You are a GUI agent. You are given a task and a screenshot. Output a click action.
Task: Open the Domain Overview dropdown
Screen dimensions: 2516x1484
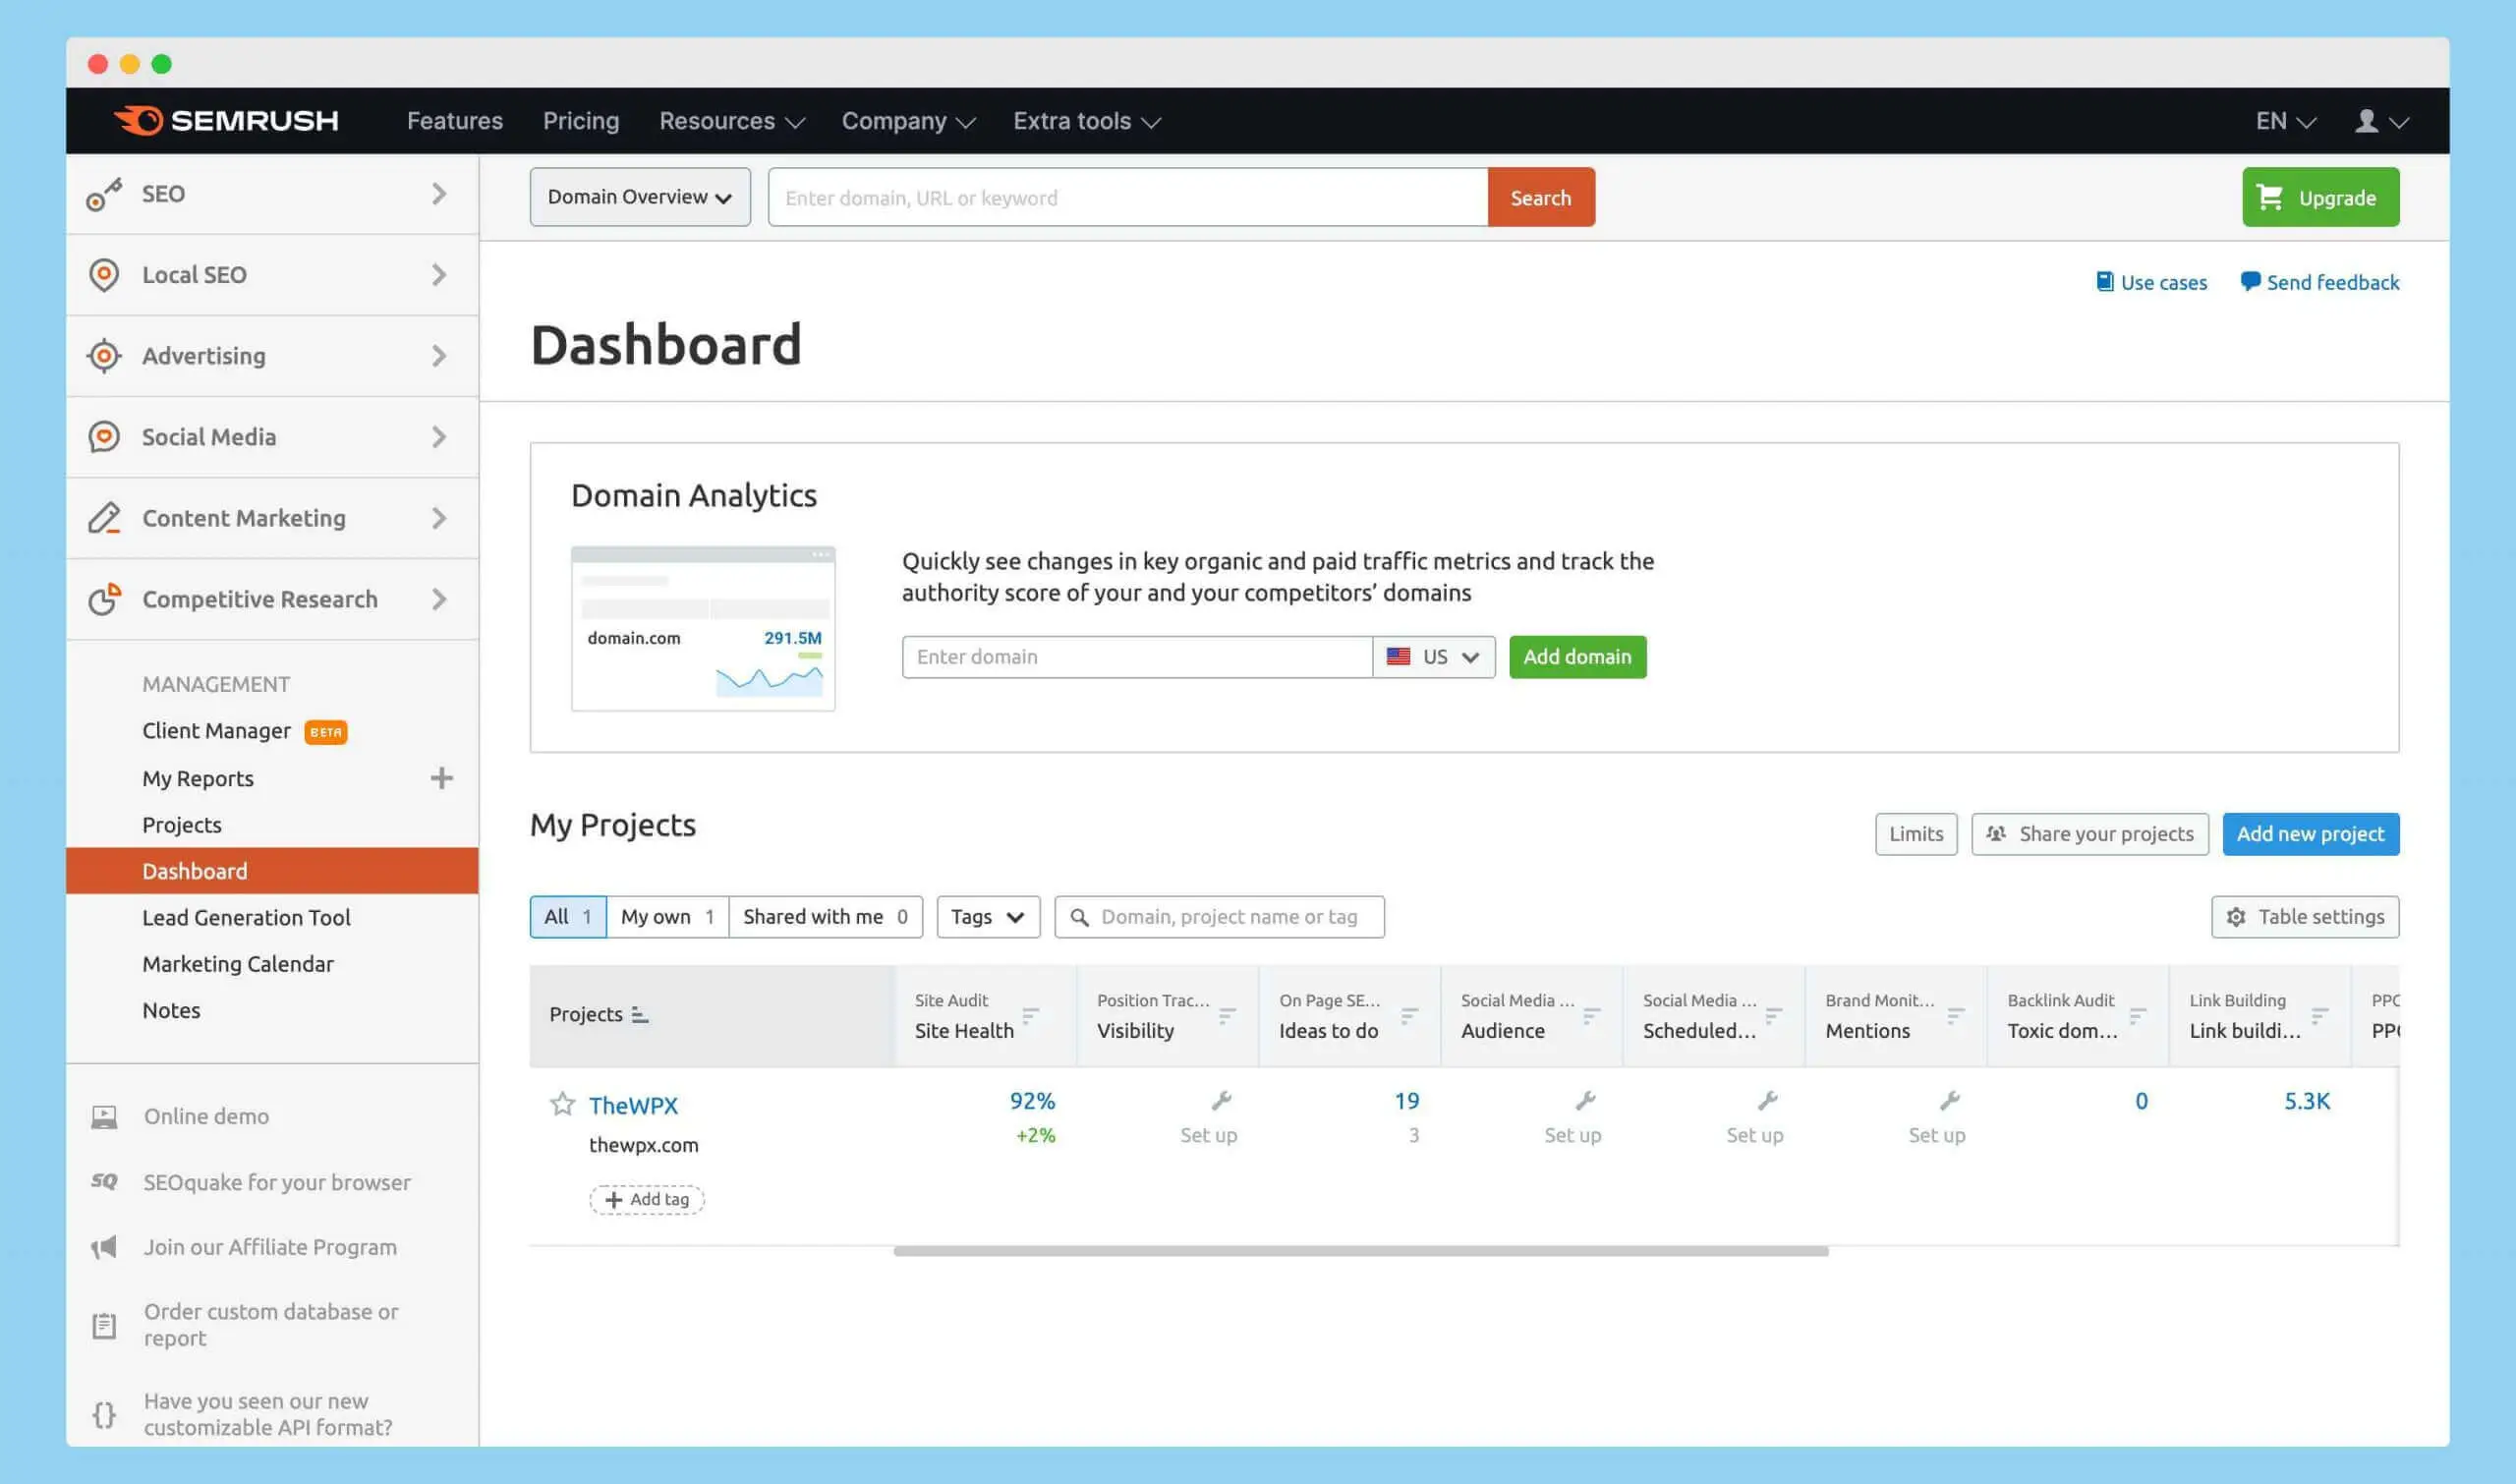[x=639, y=197]
